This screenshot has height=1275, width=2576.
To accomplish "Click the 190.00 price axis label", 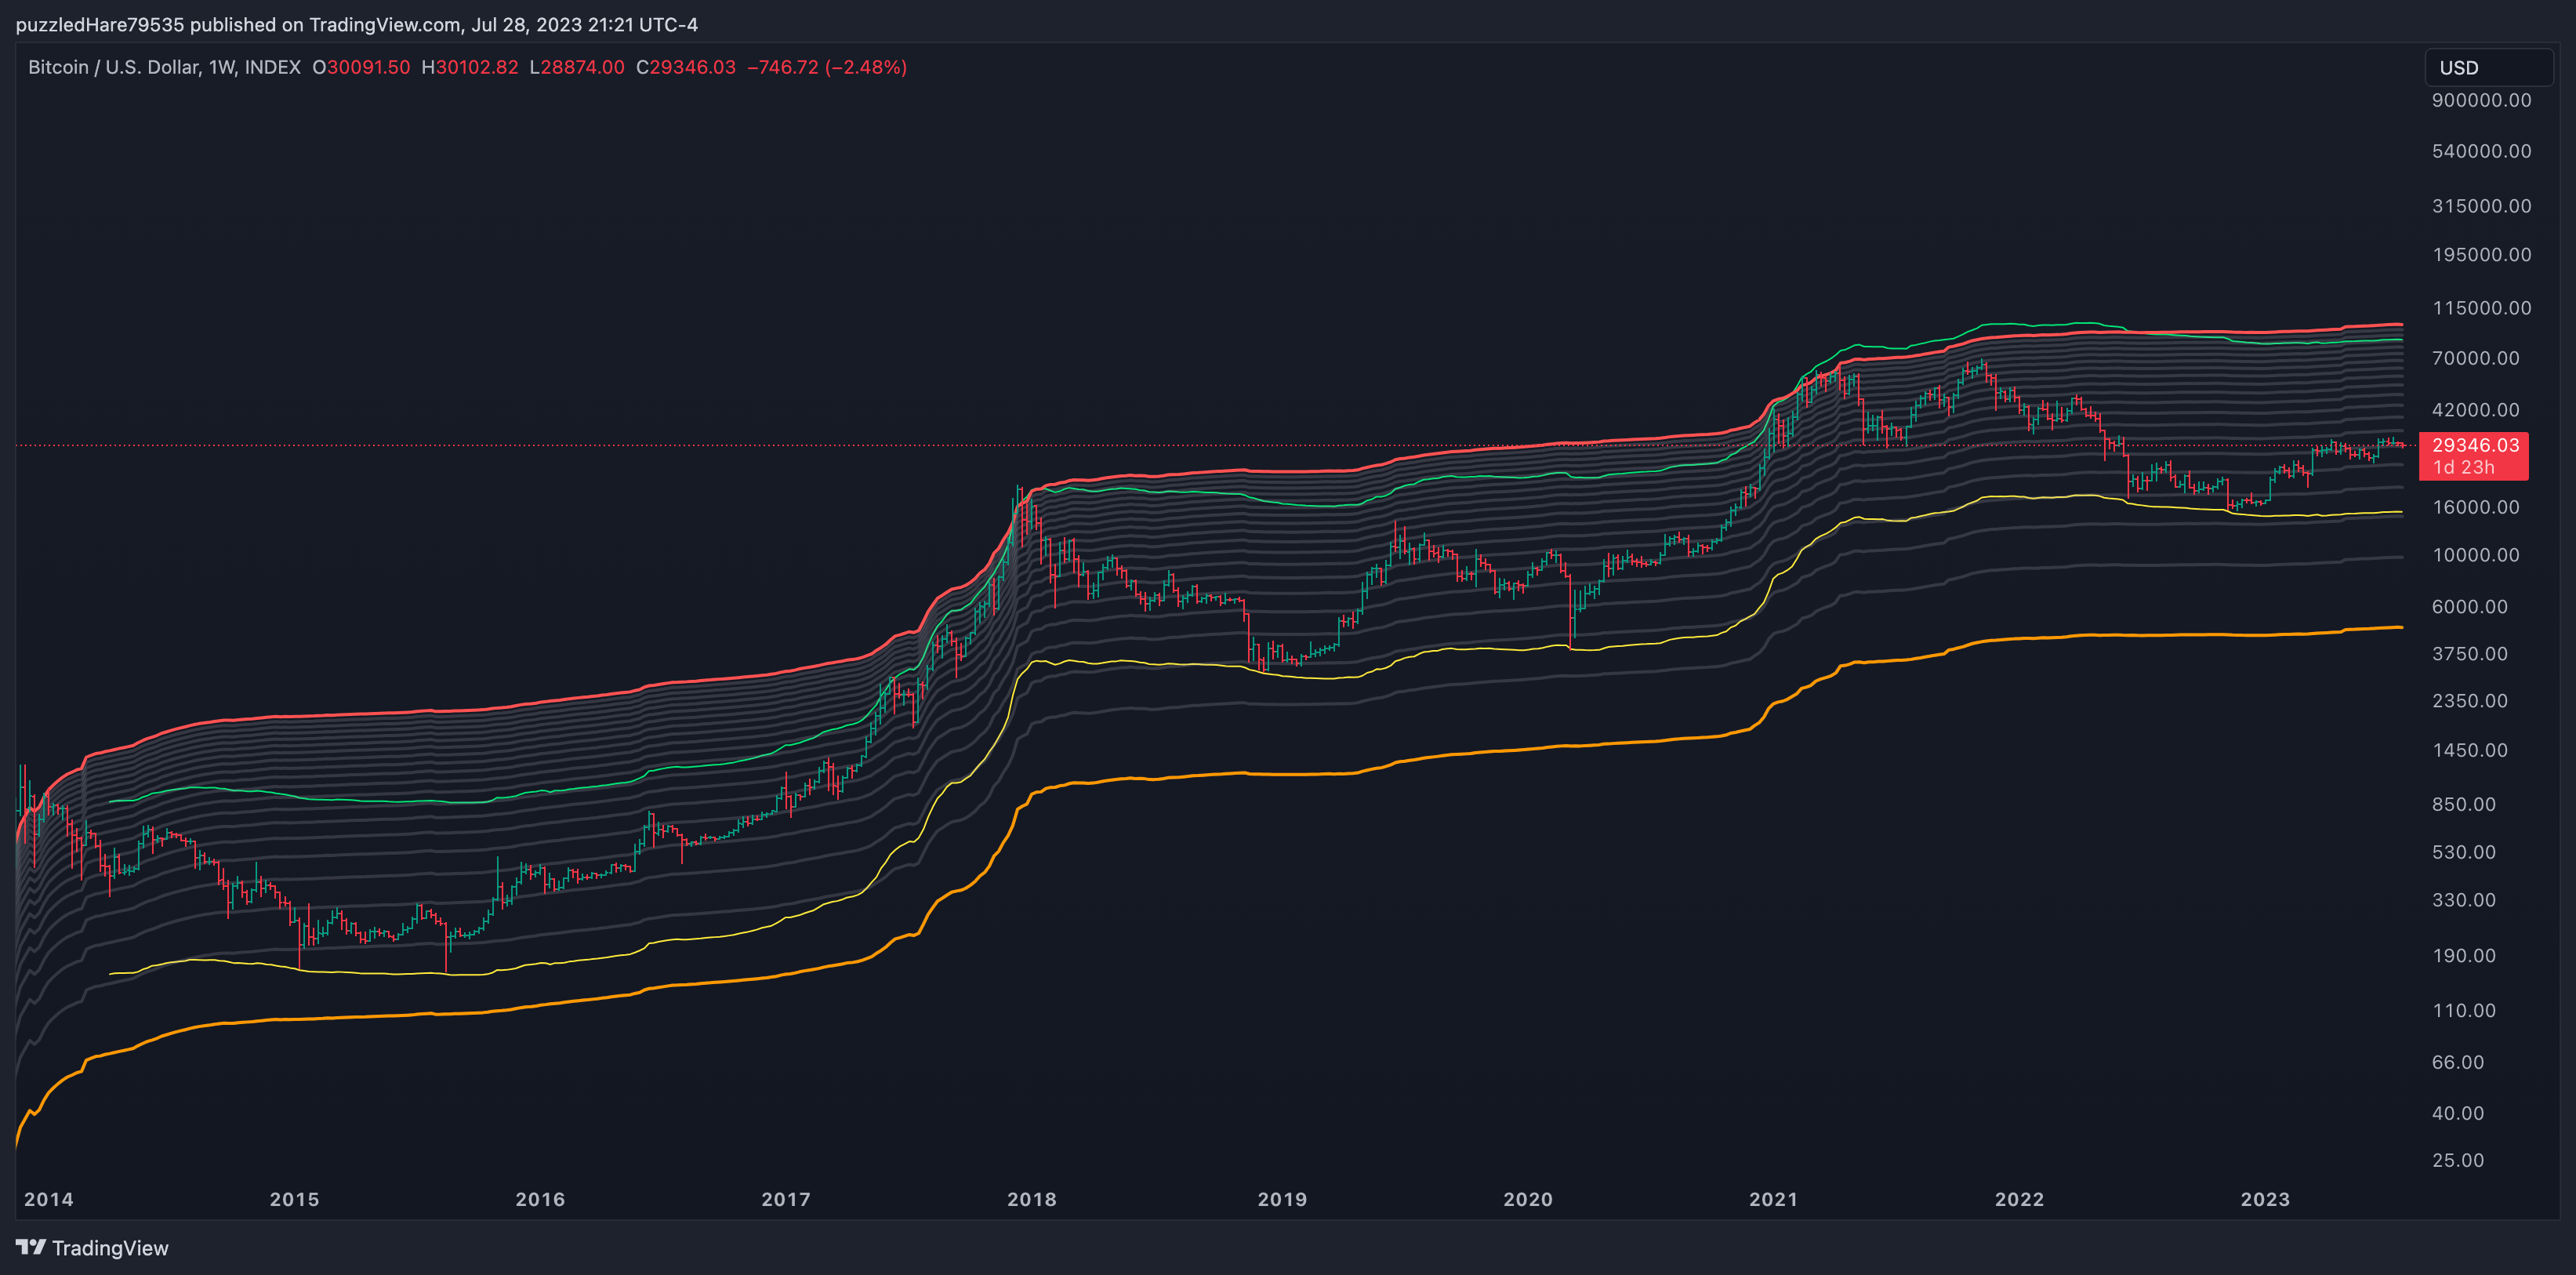I will [x=2464, y=956].
